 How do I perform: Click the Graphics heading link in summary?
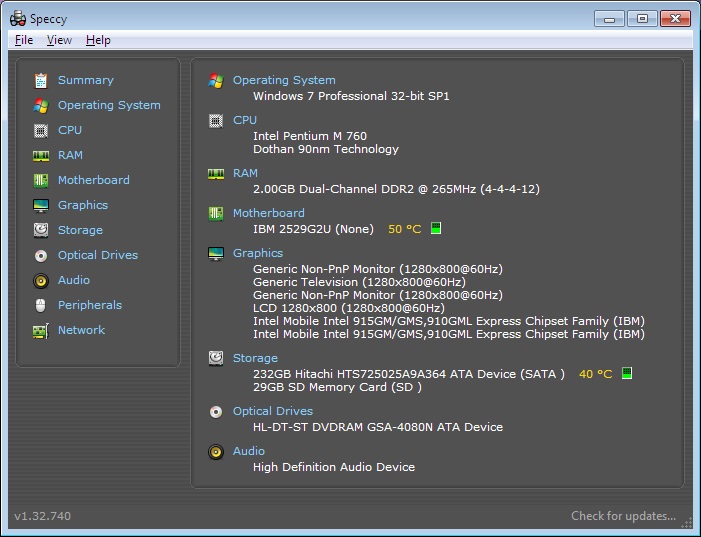(258, 254)
